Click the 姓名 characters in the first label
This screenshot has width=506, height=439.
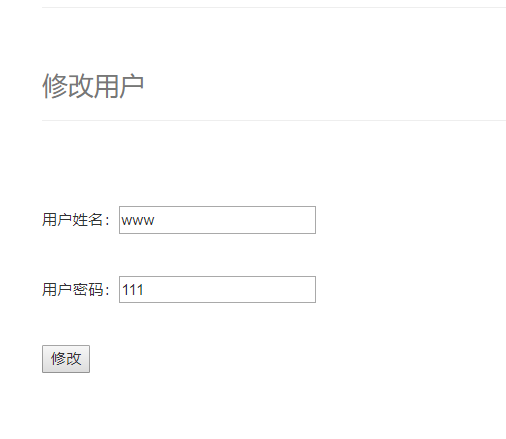(87, 220)
